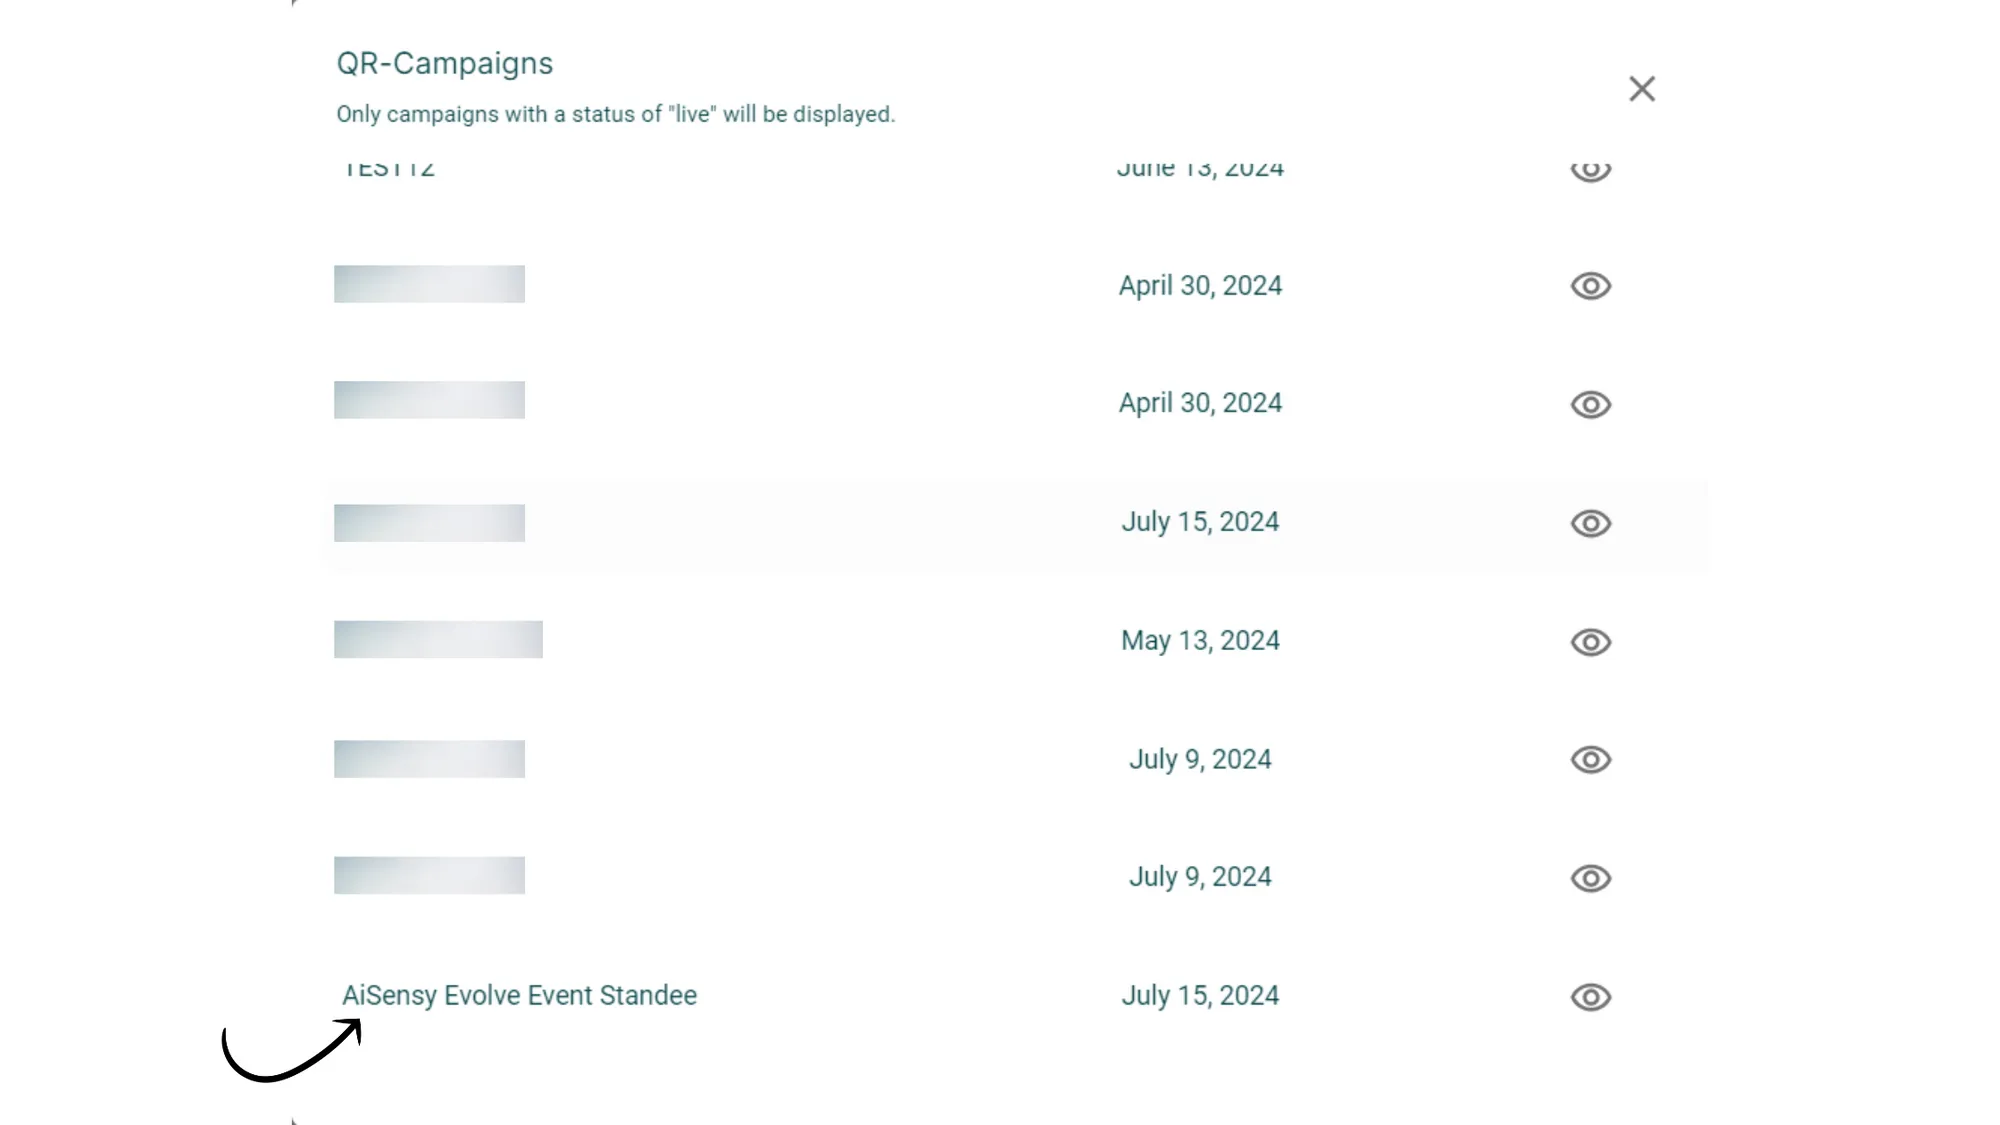Close the QR-Campaigns dialog
Viewport: 2000px width, 1125px height.
pyautogui.click(x=1641, y=88)
